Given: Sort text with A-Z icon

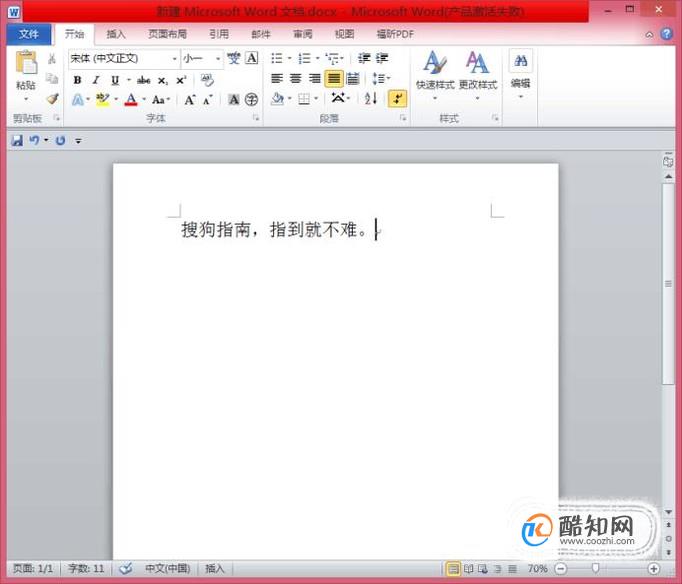Looking at the screenshot, I should [x=371, y=99].
